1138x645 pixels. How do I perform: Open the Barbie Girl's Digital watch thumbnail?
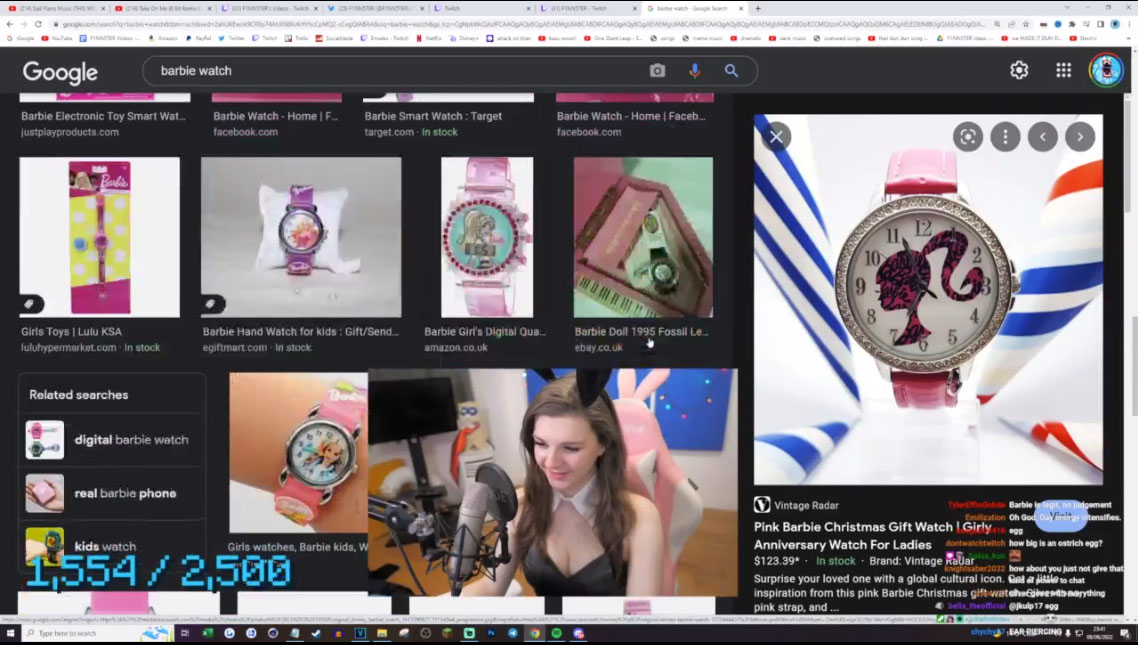(487, 237)
